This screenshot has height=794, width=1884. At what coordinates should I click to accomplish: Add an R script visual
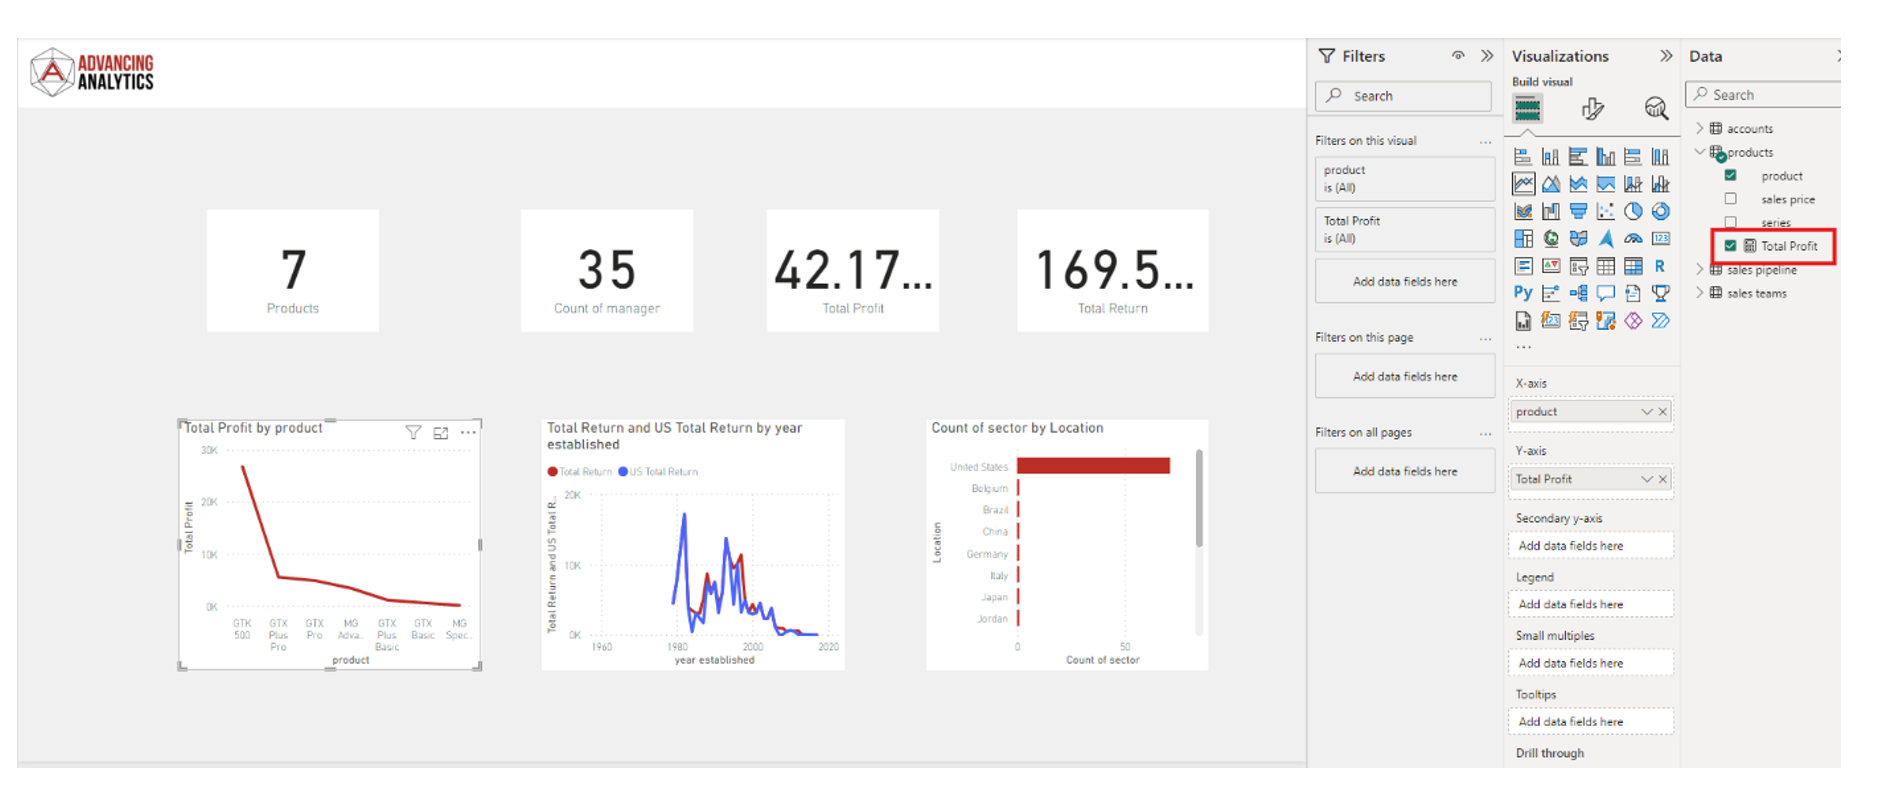coord(1660,266)
